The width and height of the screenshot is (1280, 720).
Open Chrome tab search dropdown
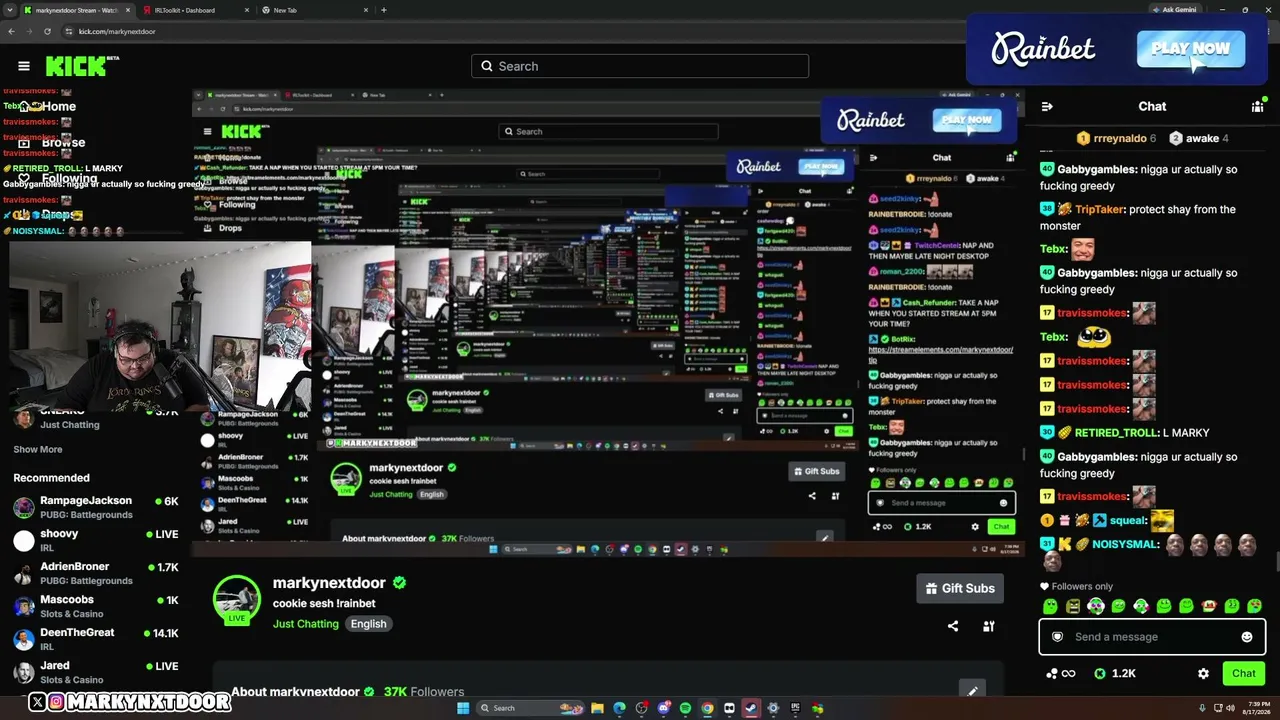[x=12, y=10]
